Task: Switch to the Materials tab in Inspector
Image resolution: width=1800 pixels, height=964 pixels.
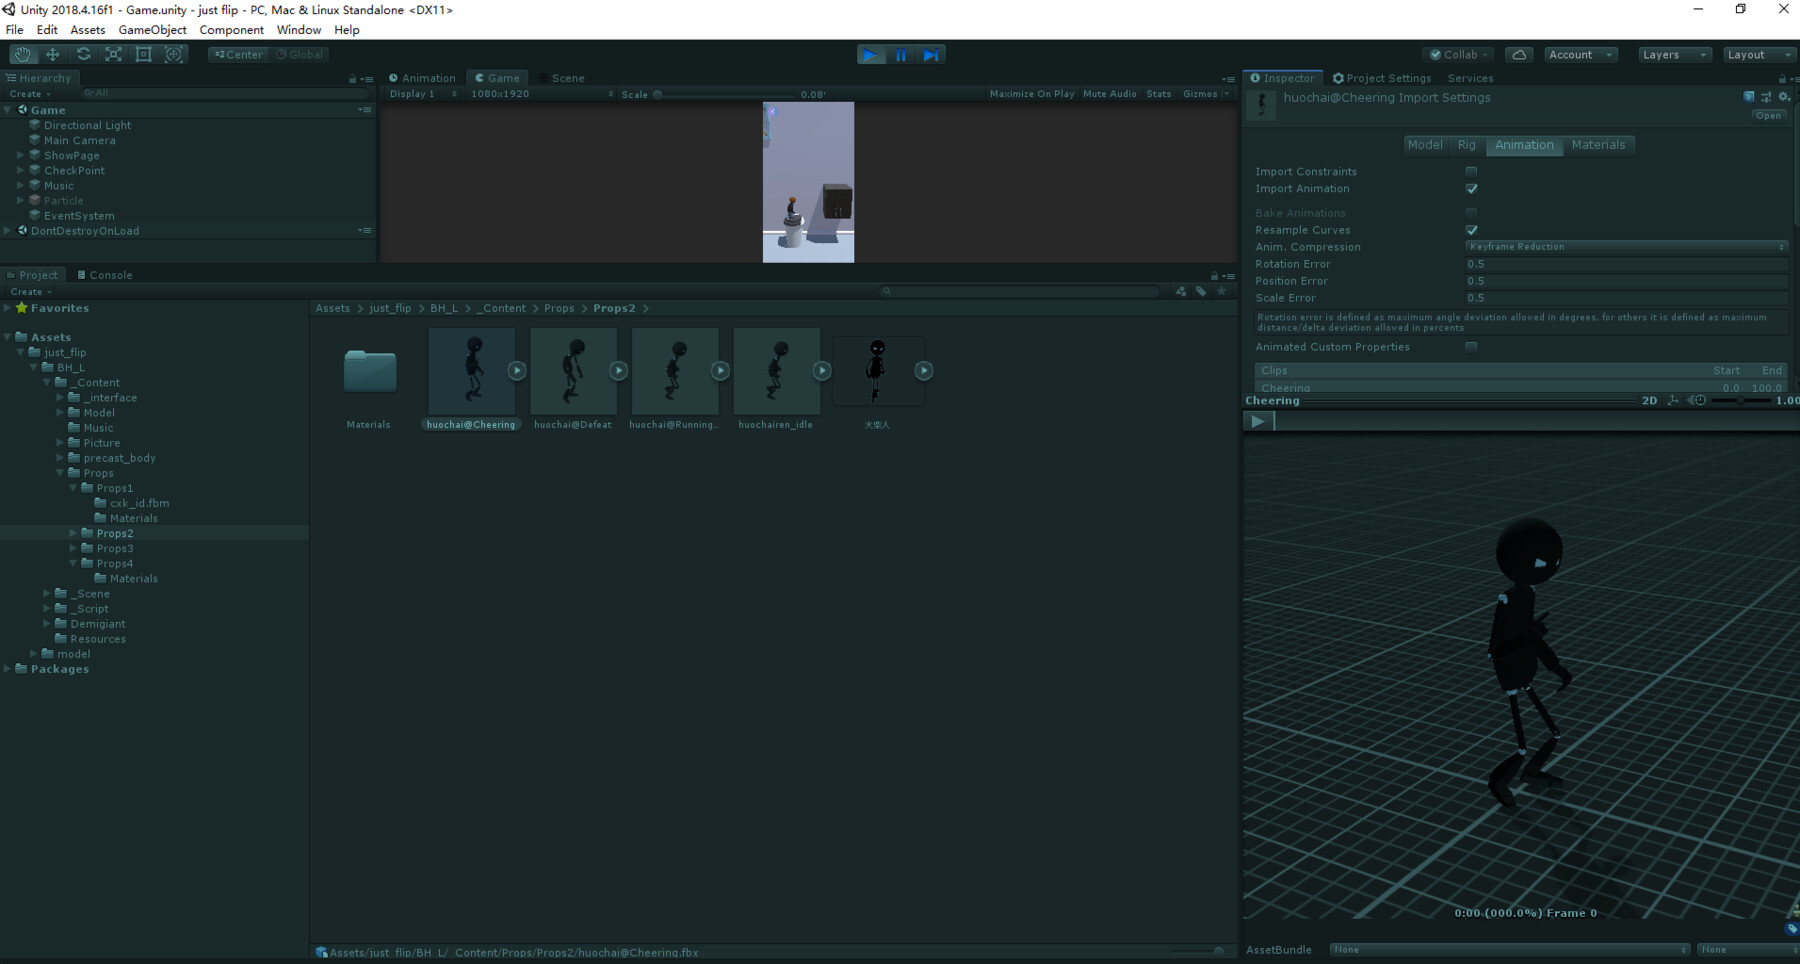Action: pyautogui.click(x=1599, y=145)
